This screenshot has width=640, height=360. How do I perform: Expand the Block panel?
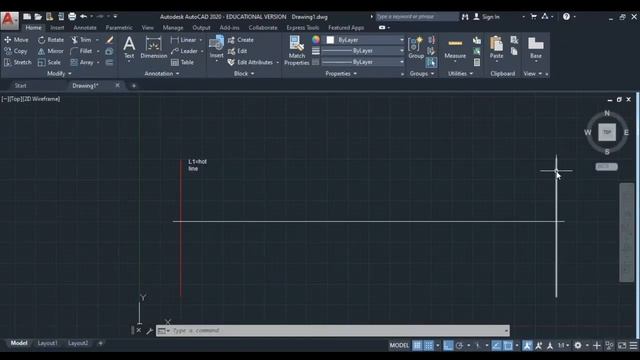tap(244, 73)
